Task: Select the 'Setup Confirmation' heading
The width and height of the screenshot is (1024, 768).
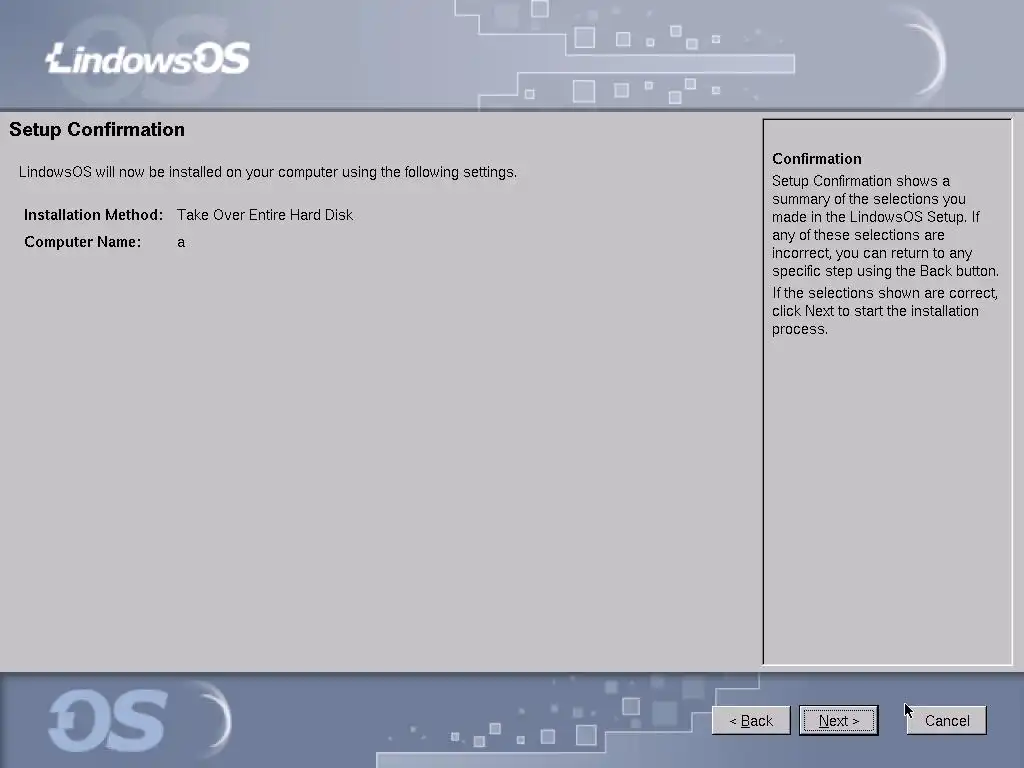Action: tap(97, 129)
